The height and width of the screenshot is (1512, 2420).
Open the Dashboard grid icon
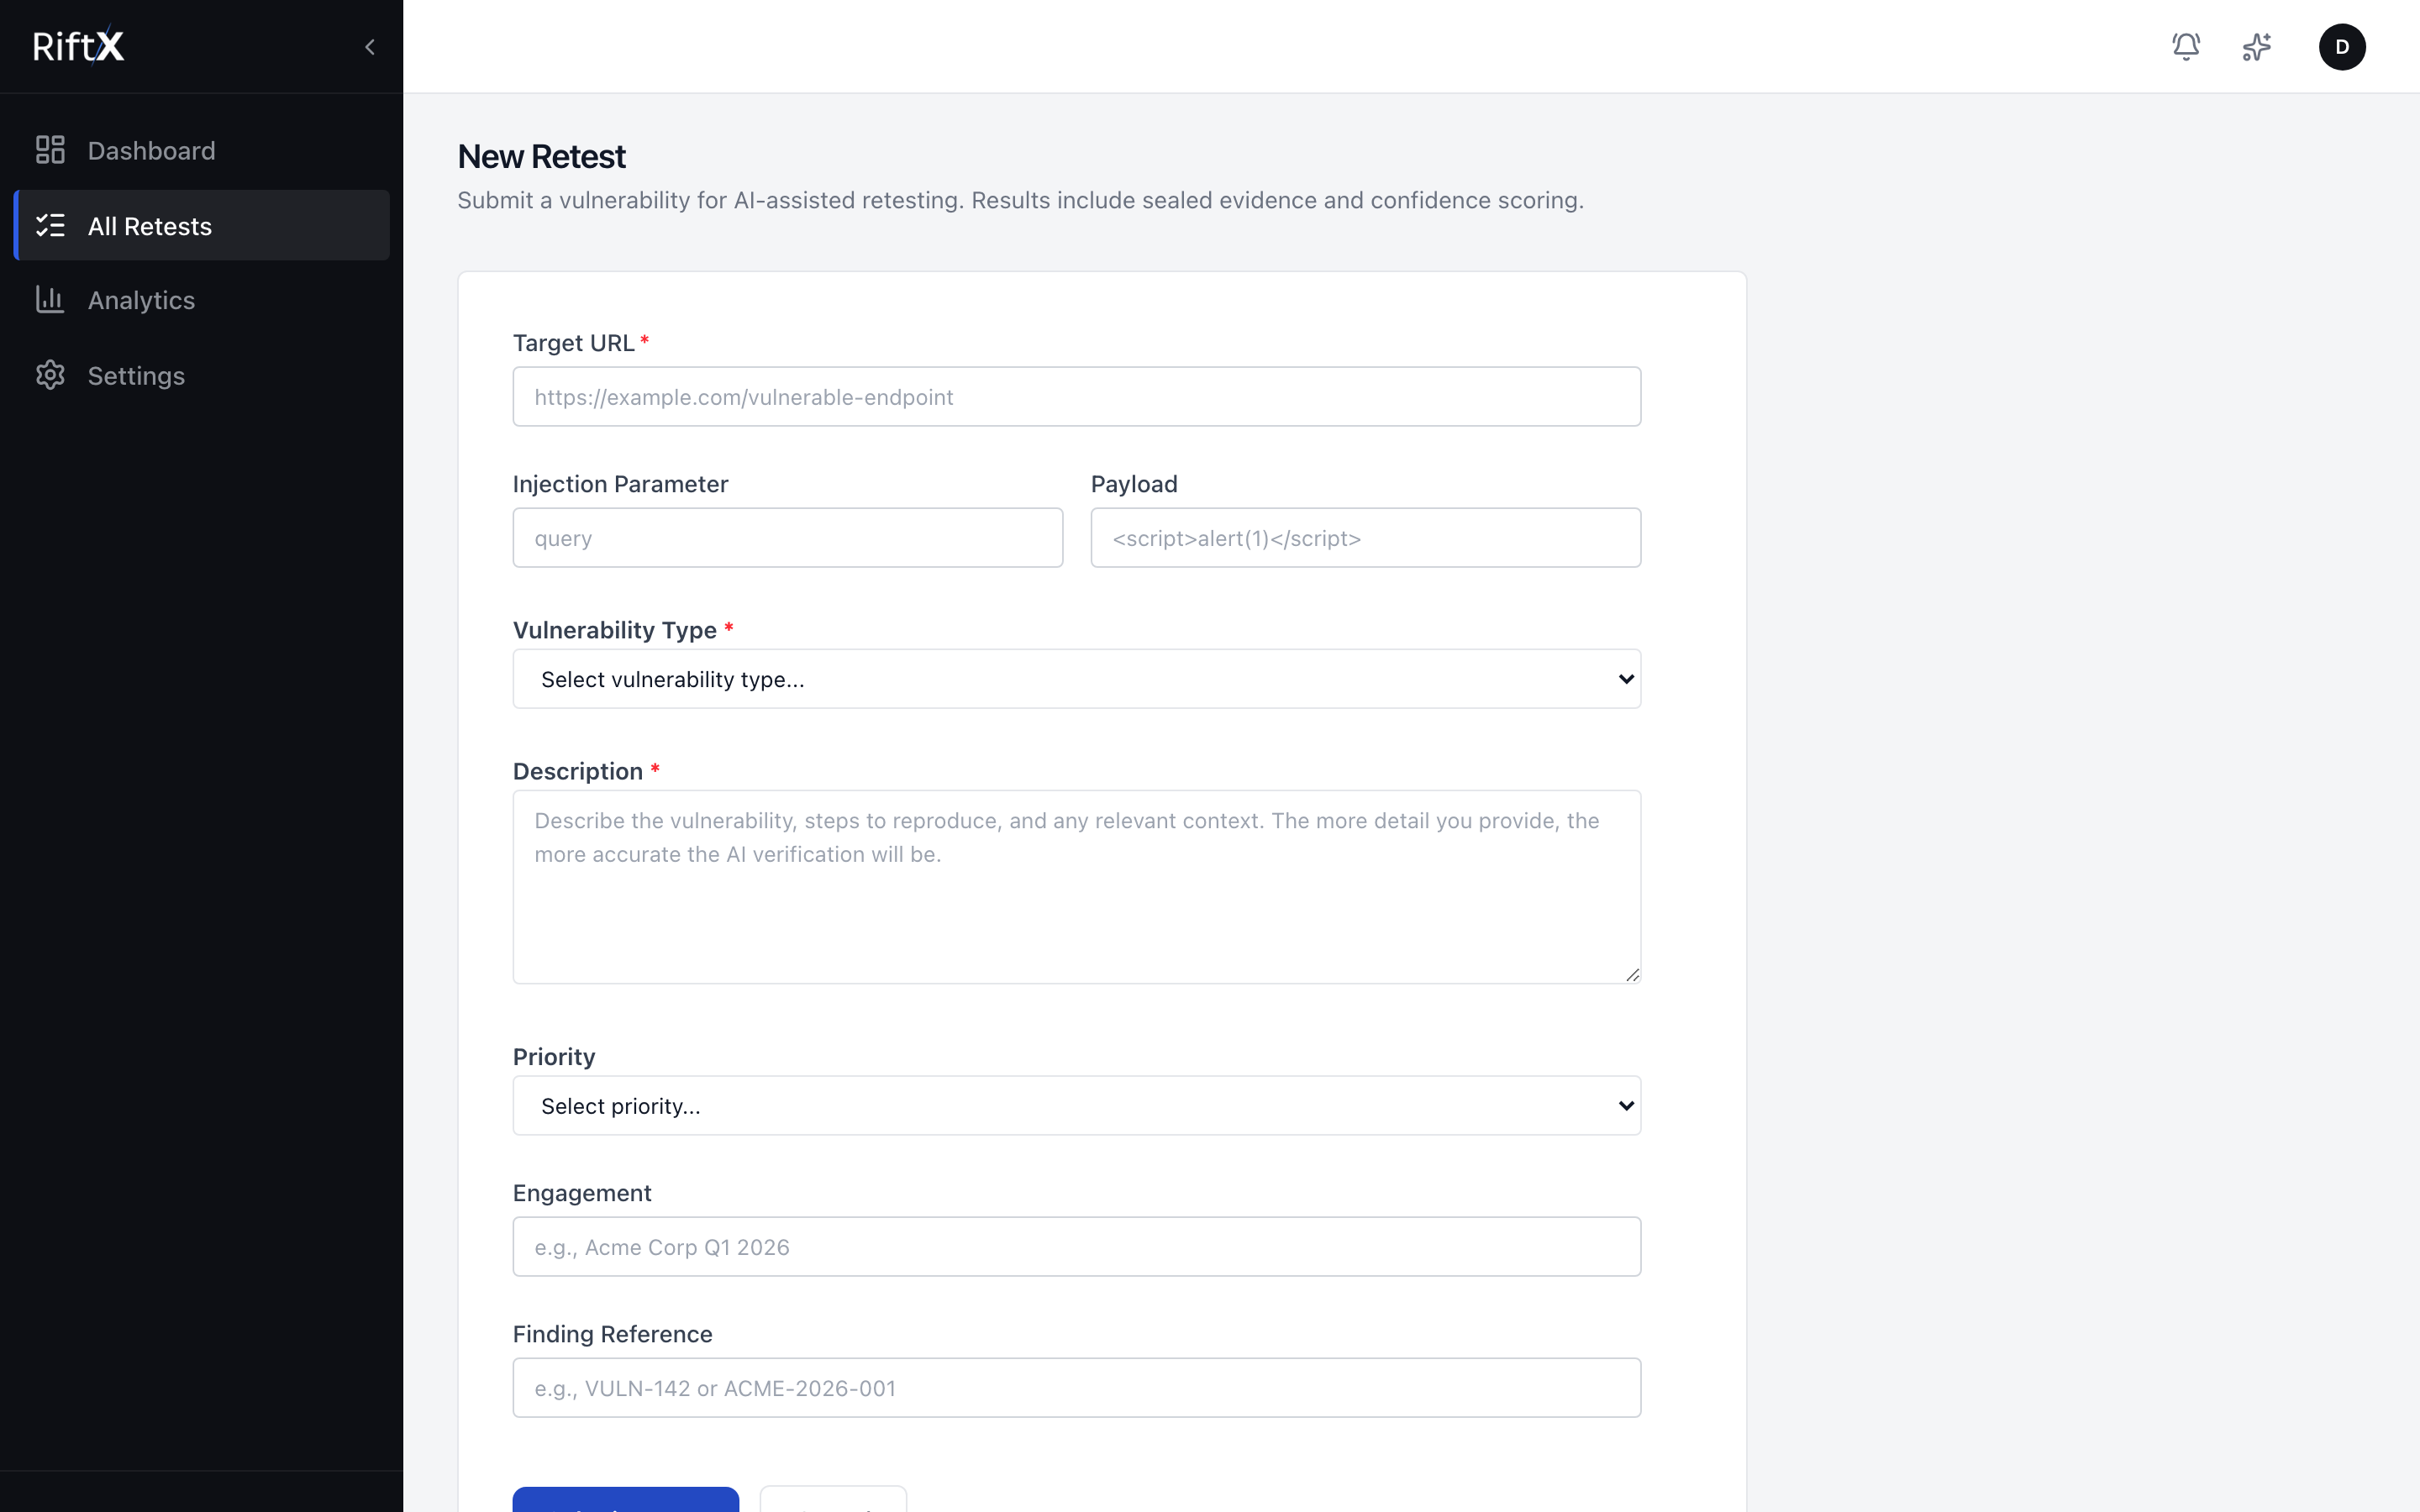[x=50, y=150]
